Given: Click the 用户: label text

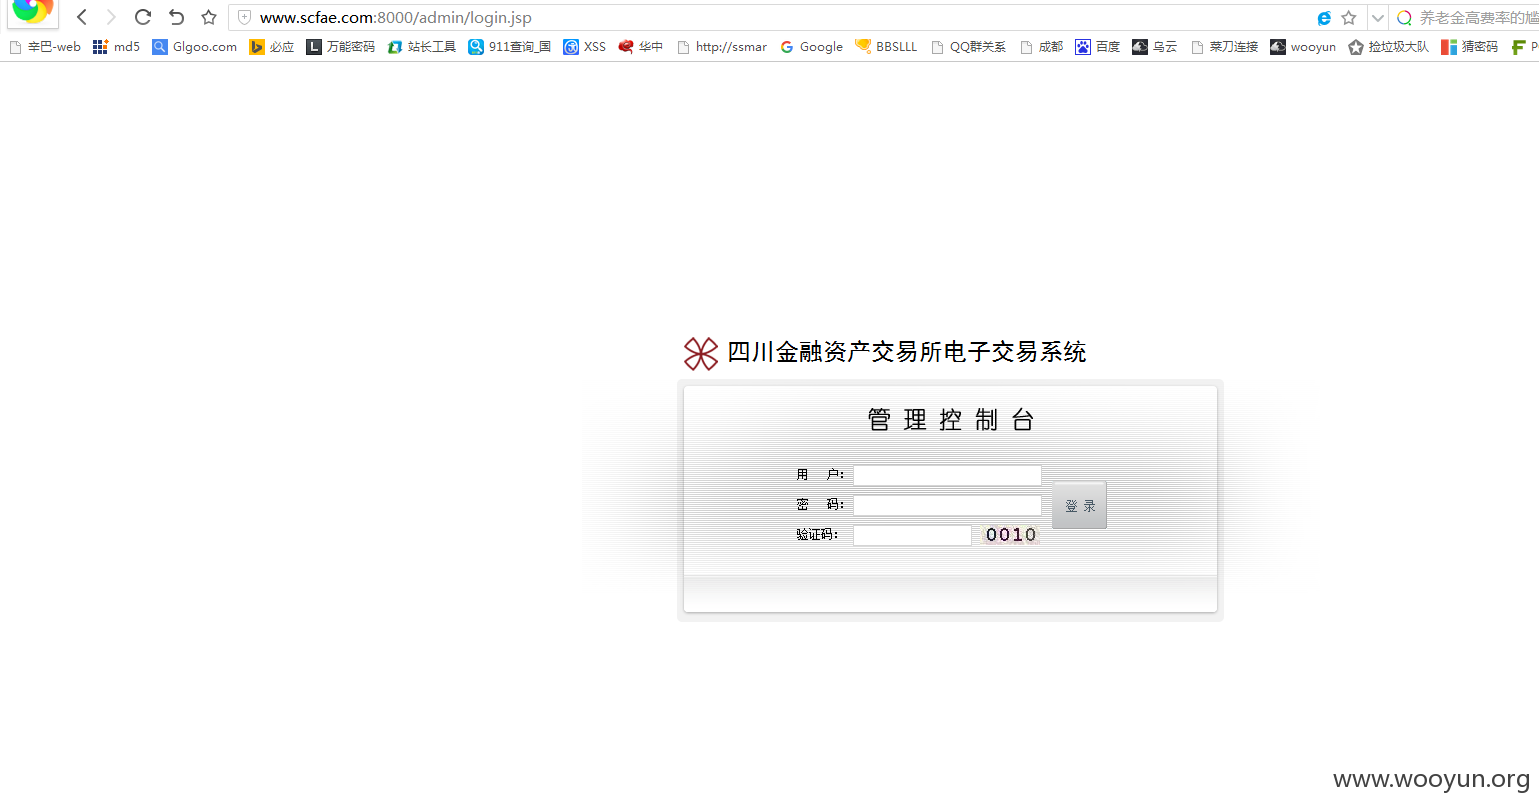Looking at the screenshot, I should pyautogui.click(x=821, y=475).
